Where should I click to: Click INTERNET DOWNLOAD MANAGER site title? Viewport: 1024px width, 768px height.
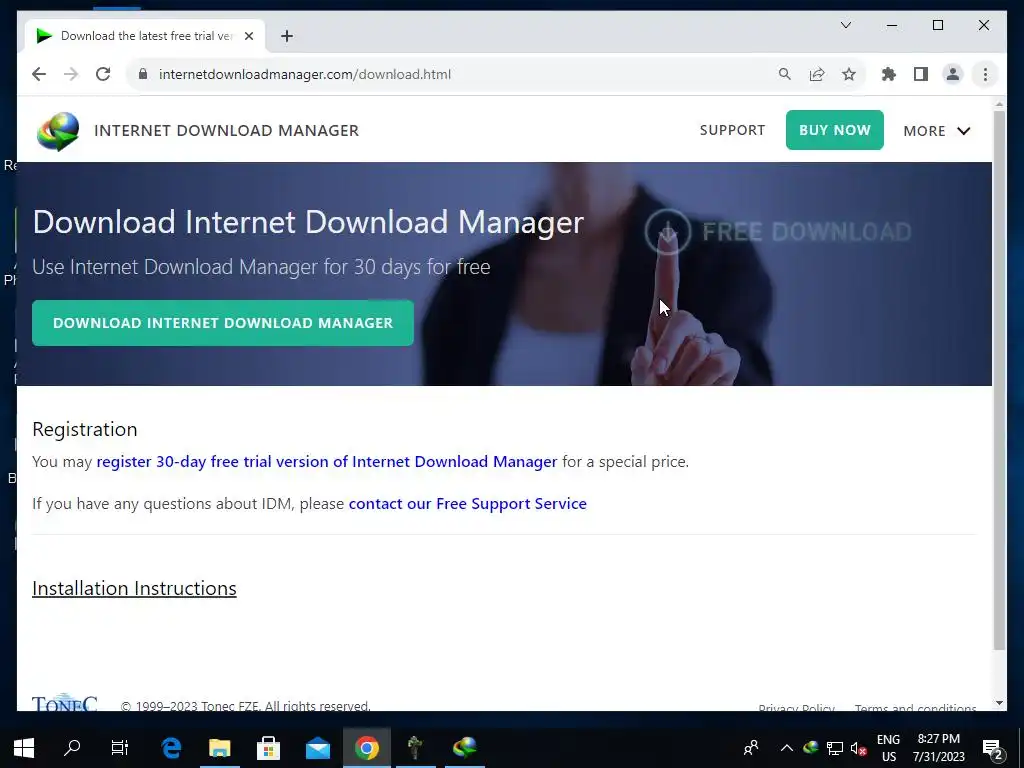coord(227,131)
